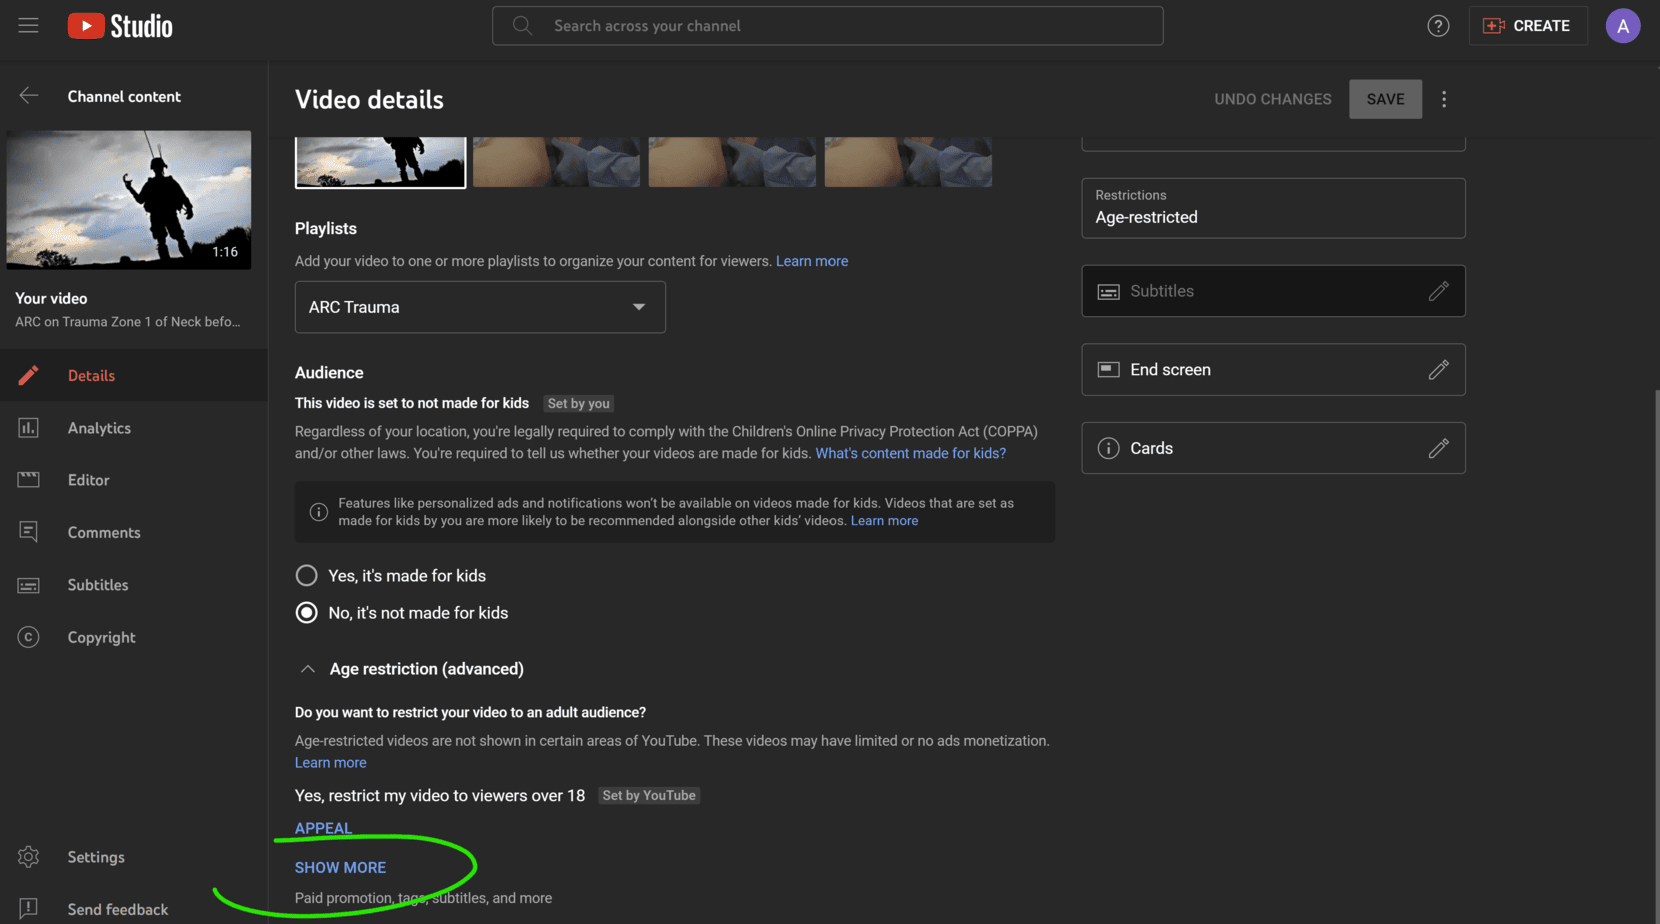
Task: Select No, it's not made for kids
Action: (306, 613)
